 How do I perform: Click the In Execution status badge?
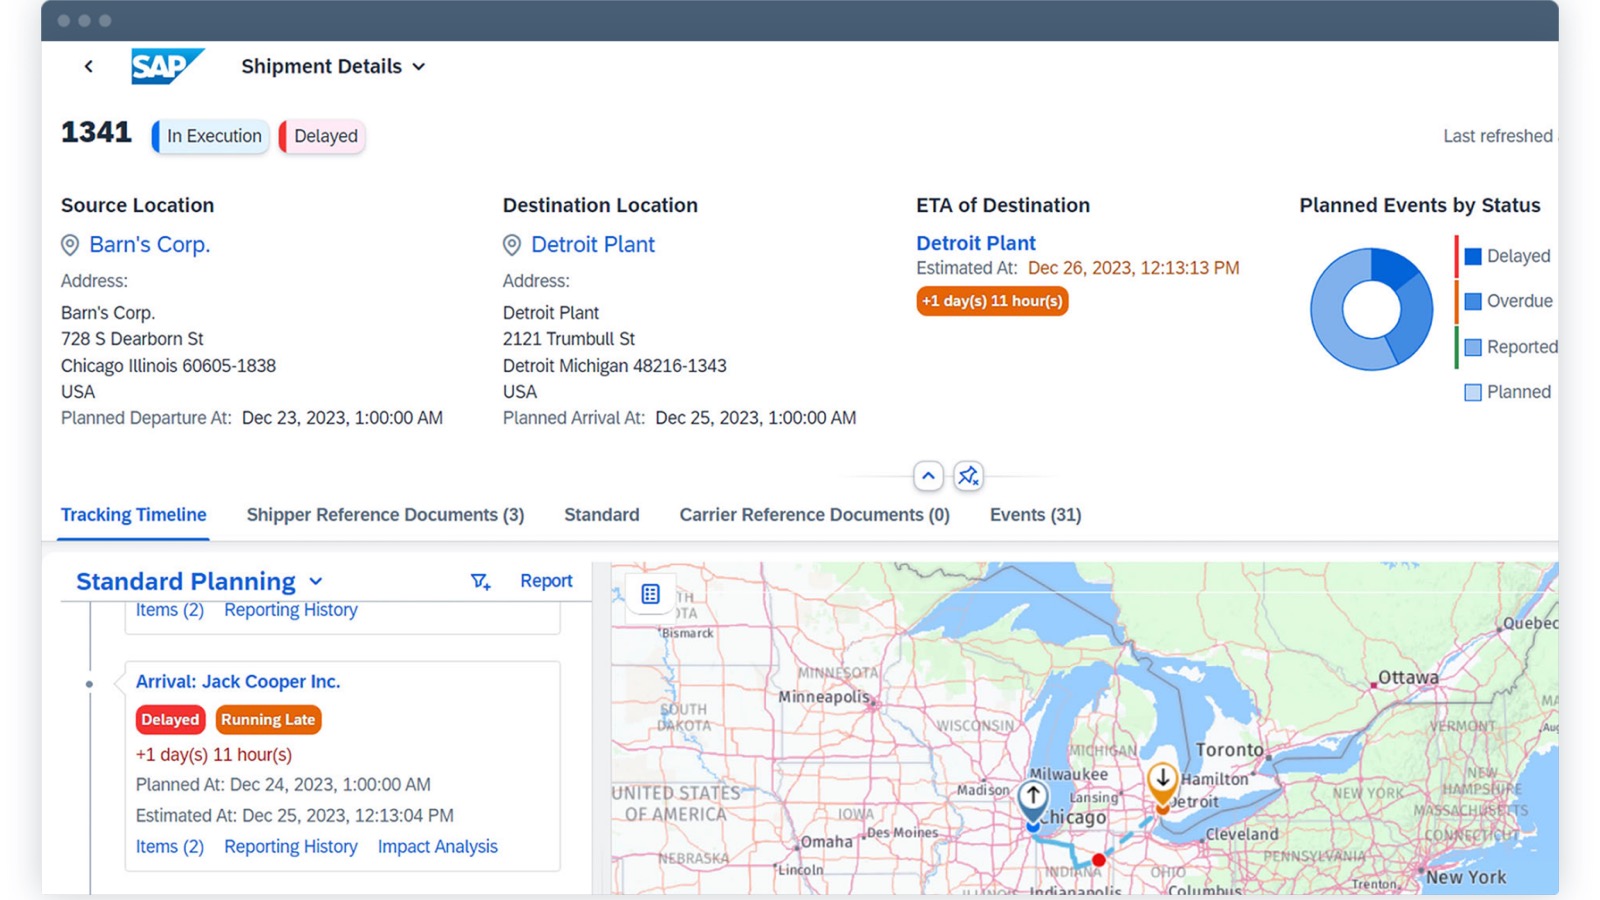click(211, 136)
